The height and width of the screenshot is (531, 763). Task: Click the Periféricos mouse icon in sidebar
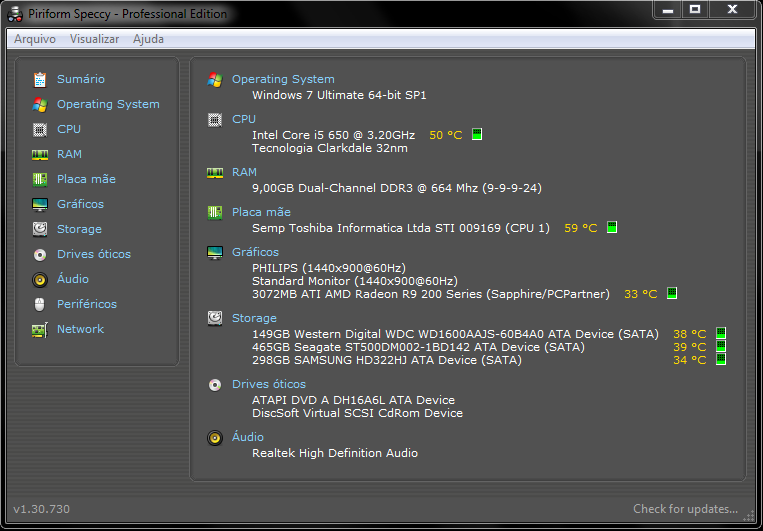pyautogui.click(x=40, y=304)
